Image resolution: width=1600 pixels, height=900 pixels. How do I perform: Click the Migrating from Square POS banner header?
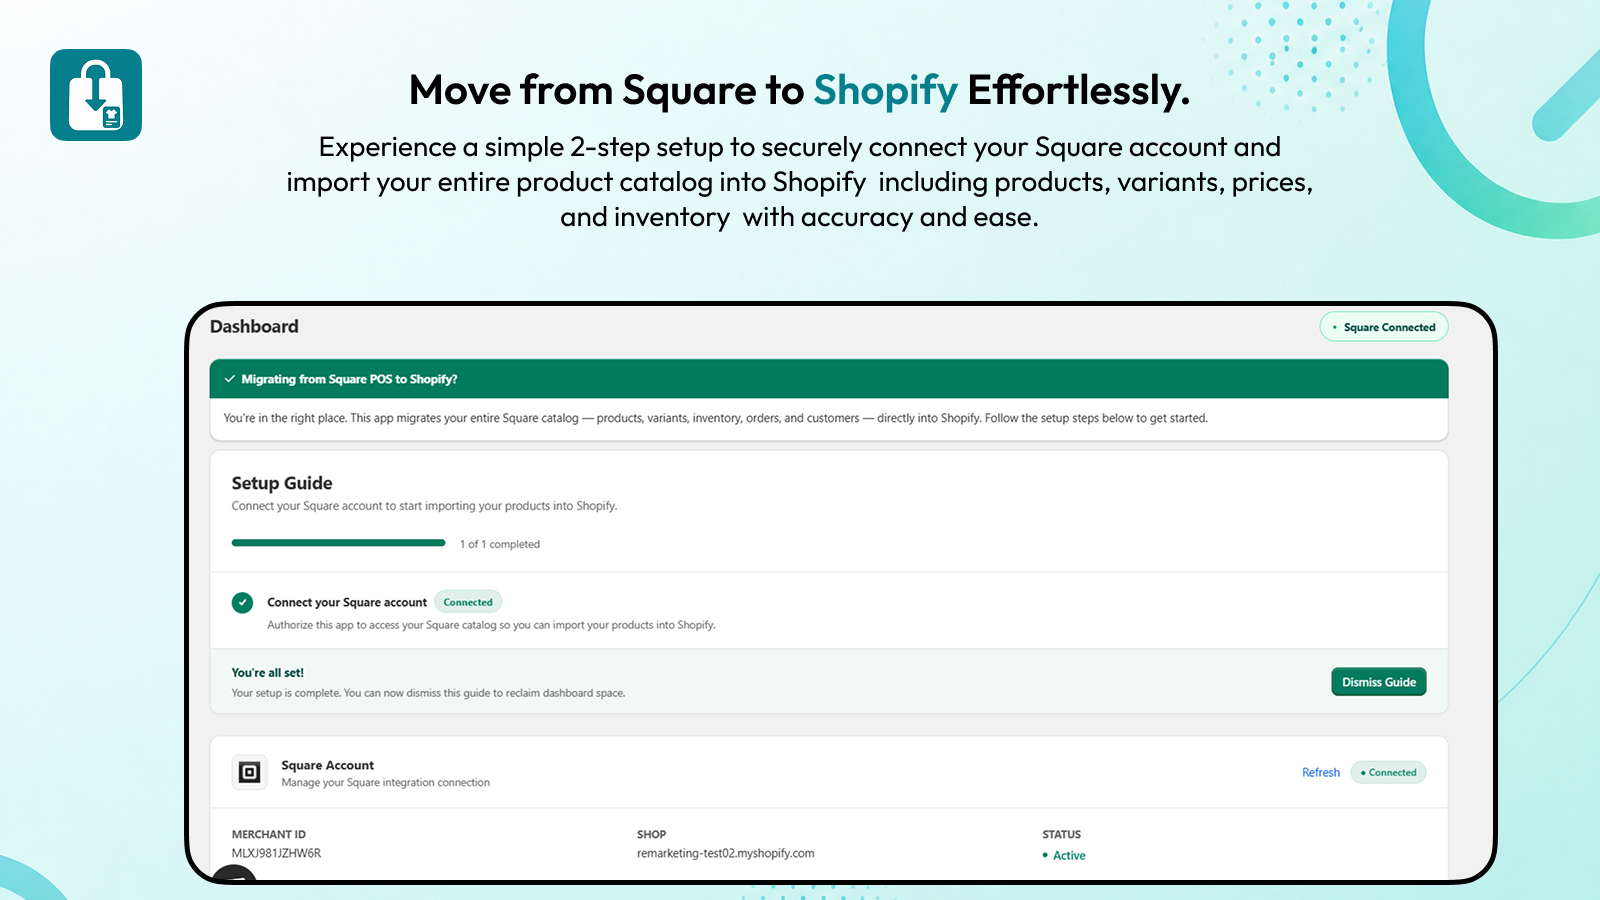(829, 379)
